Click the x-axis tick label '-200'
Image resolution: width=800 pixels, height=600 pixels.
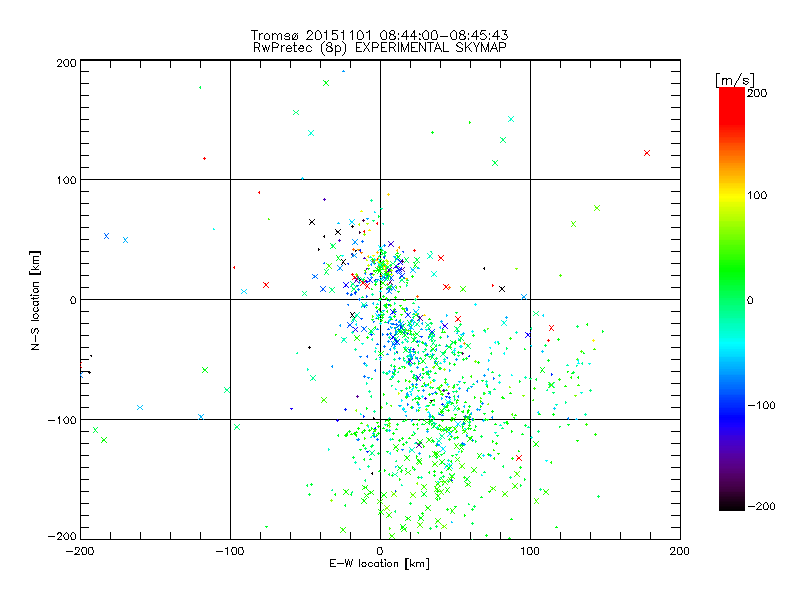pyautogui.click(x=80, y=551)
